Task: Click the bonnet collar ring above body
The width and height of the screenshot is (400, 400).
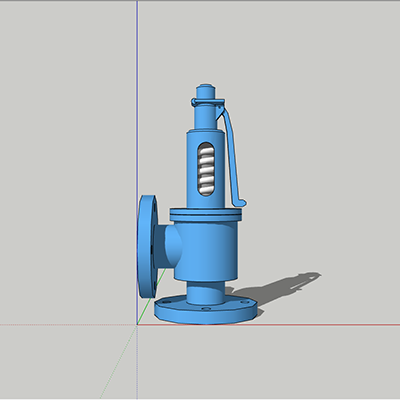Action: point(206,214)
